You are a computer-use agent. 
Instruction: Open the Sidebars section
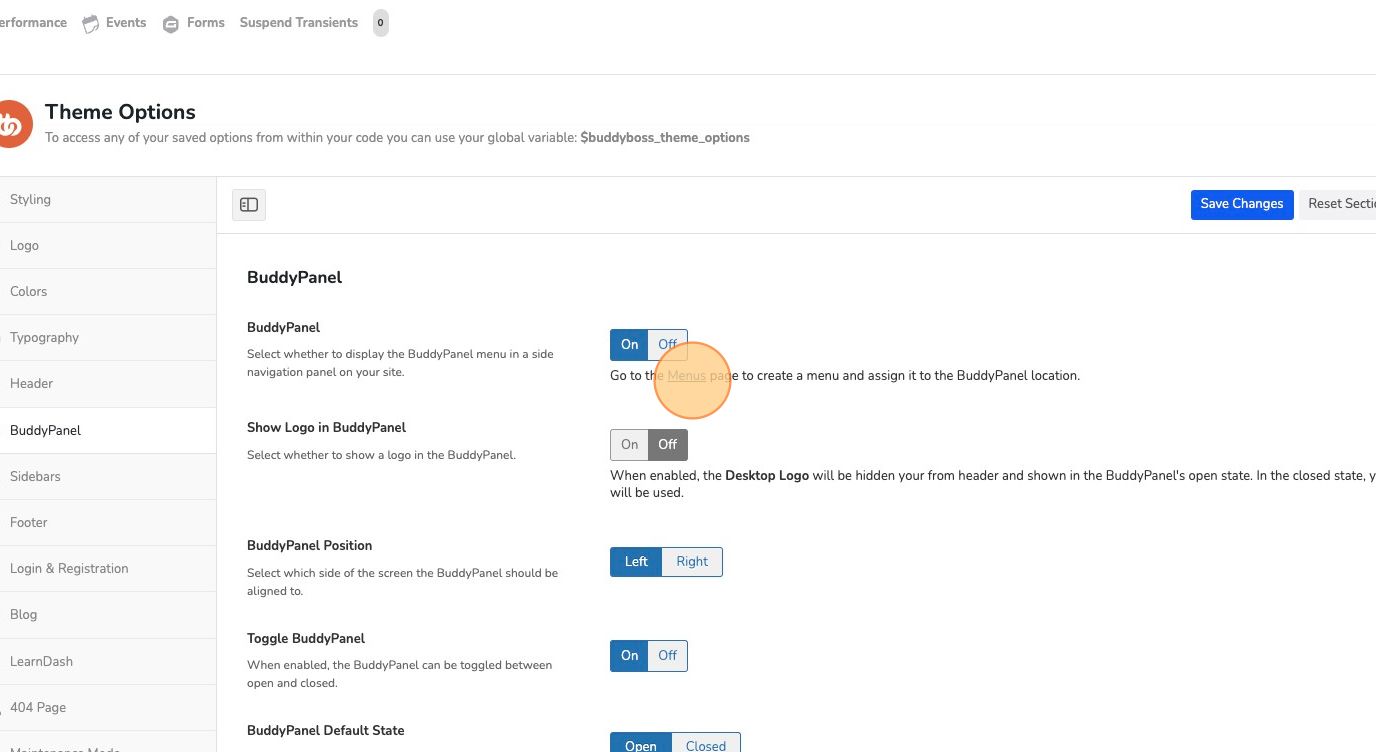pyautogui.click(x=108, y=476)
